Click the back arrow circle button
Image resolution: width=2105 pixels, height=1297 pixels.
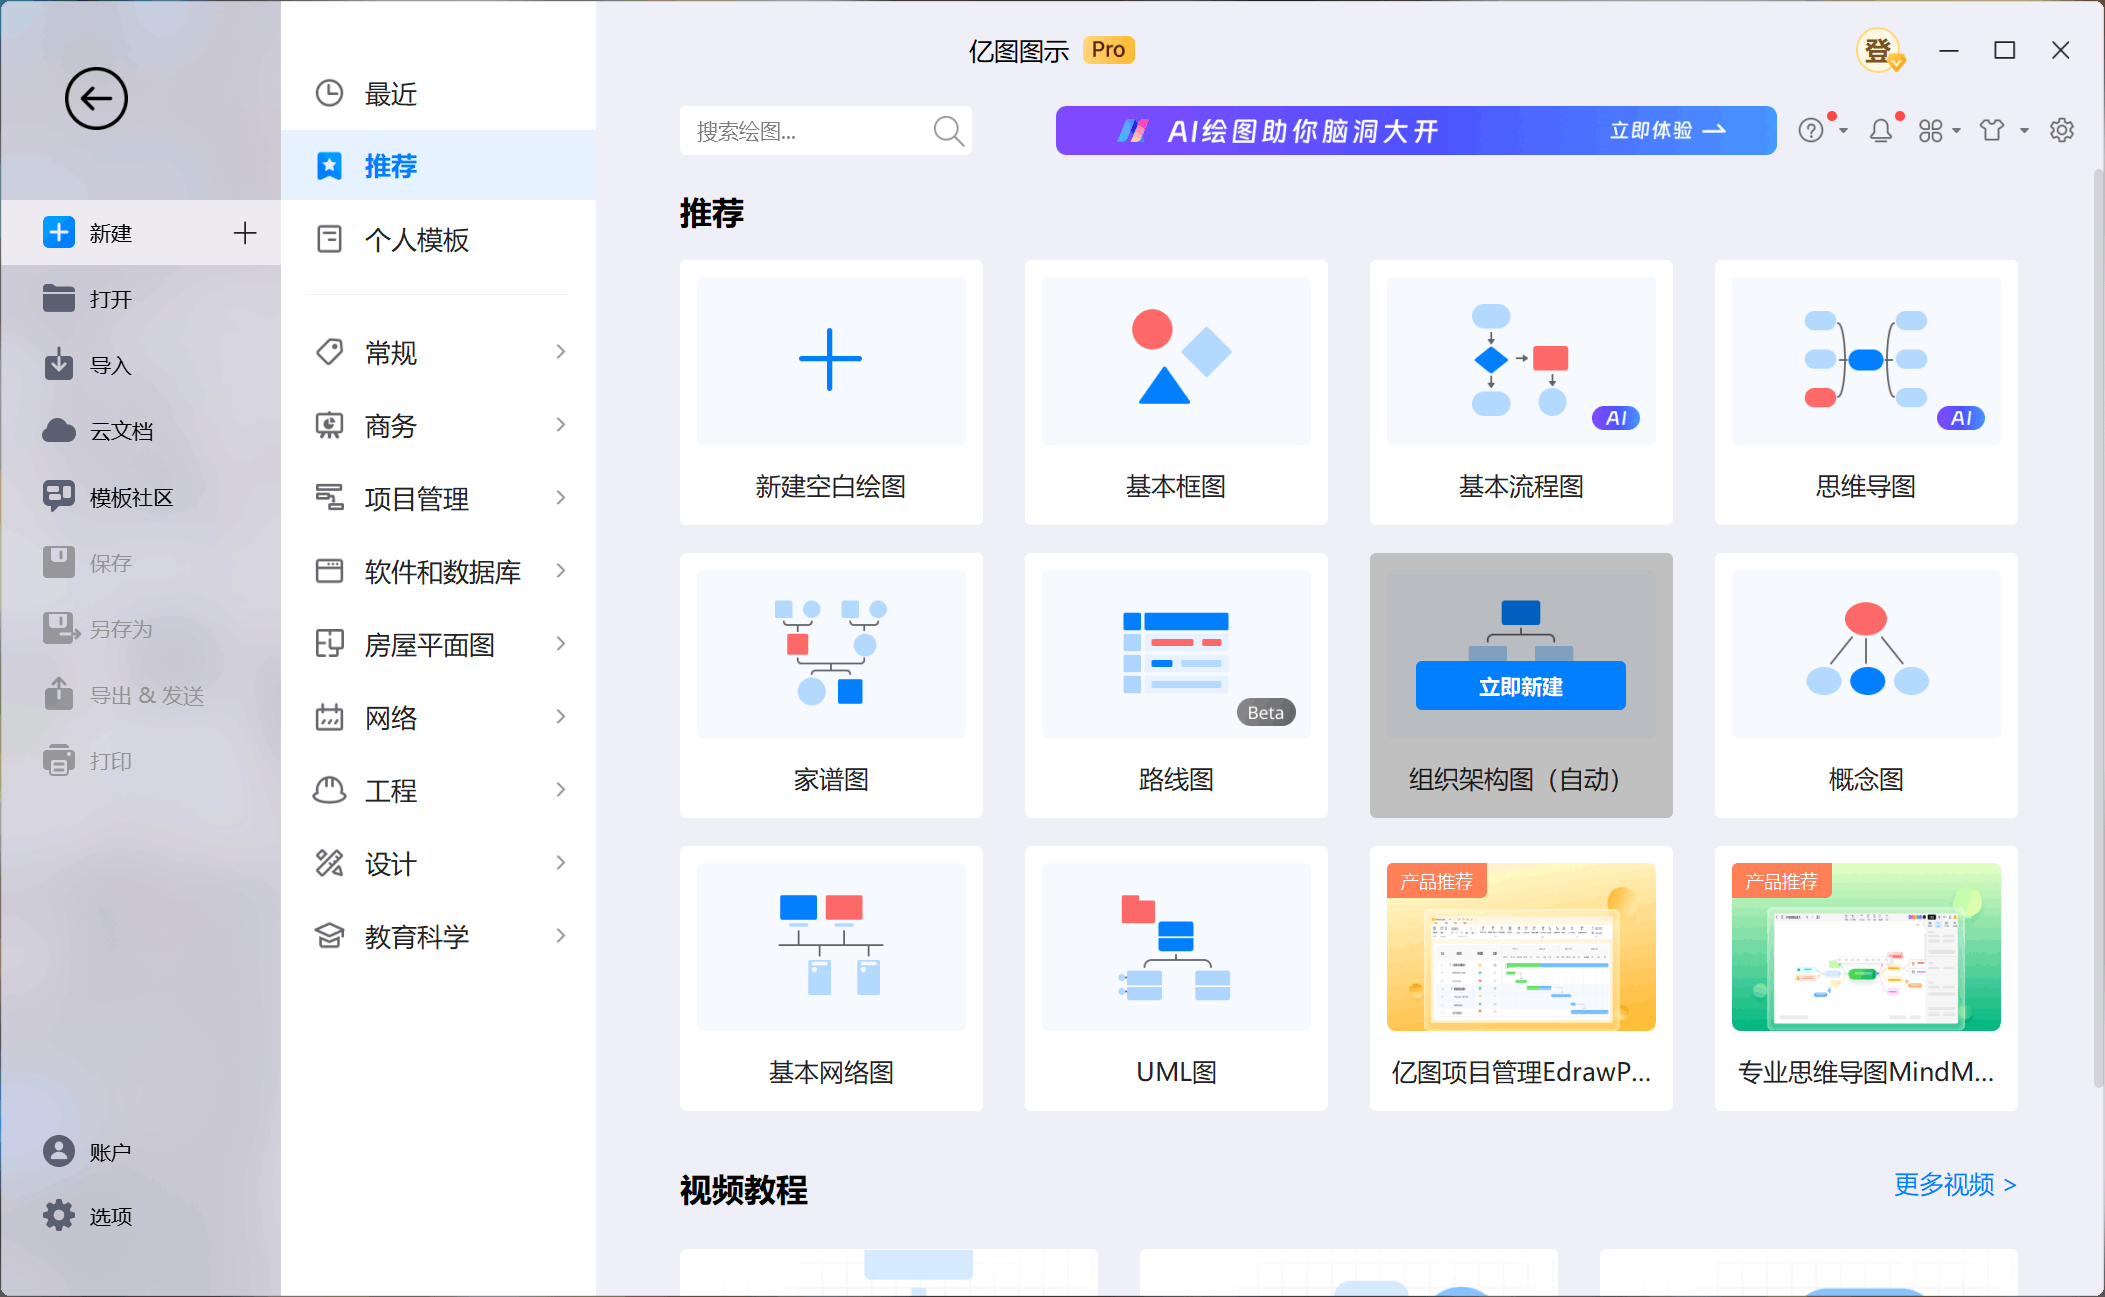(x=96, y=99)
